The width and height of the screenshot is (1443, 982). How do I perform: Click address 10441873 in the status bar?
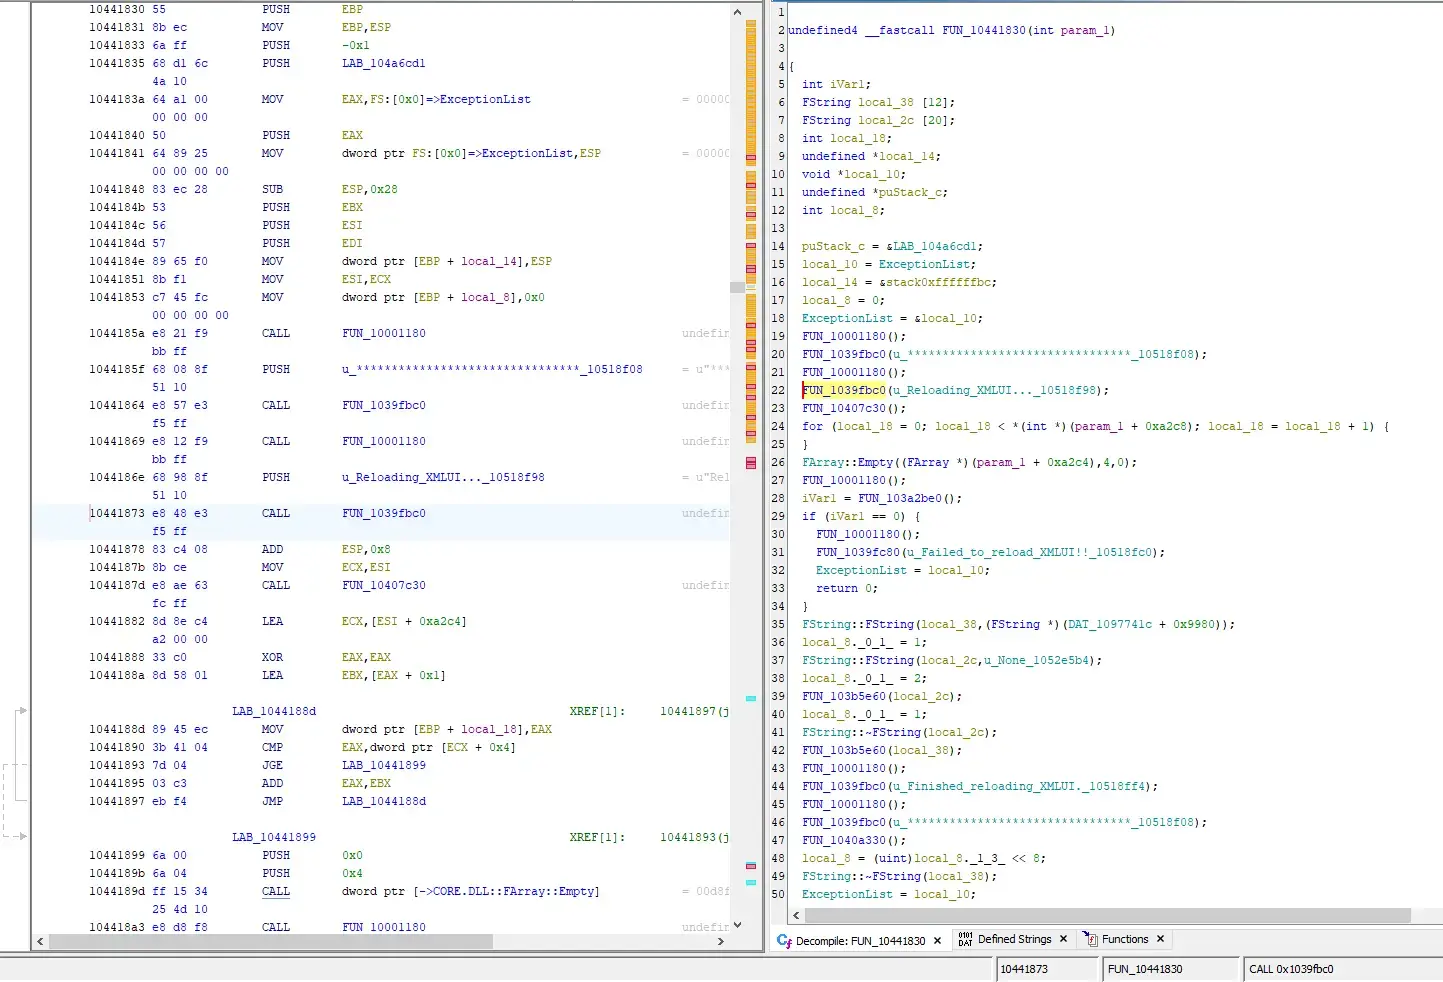(x=1024, y=969)
